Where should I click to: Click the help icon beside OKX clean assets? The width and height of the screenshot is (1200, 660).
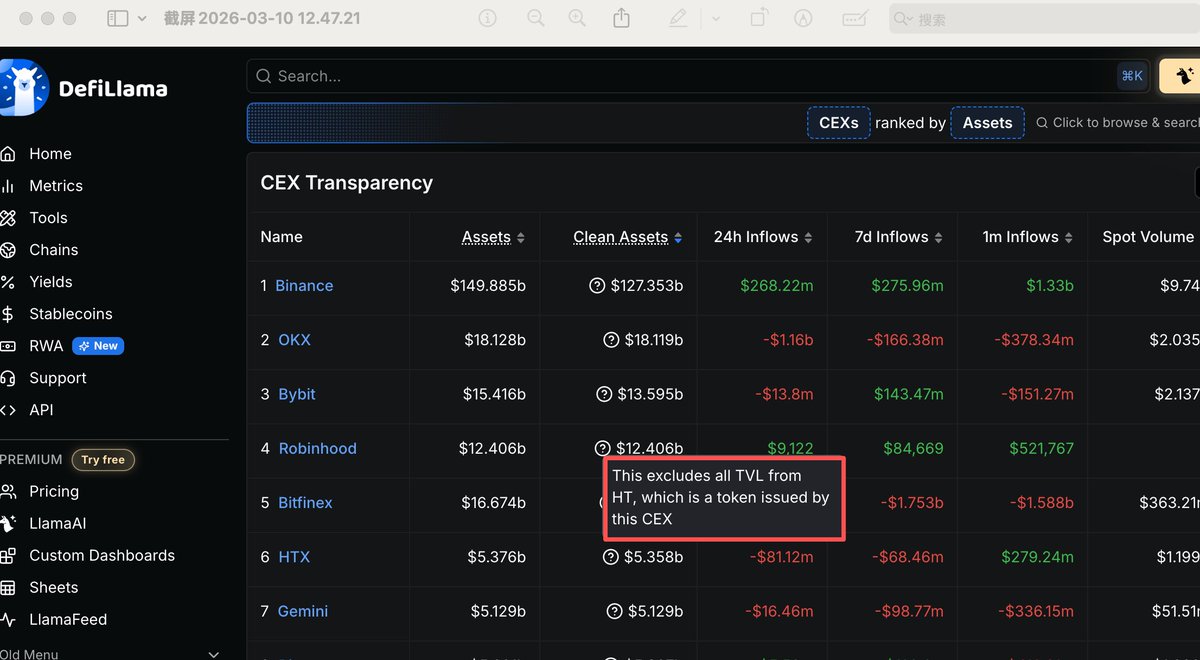pos(612,340)
